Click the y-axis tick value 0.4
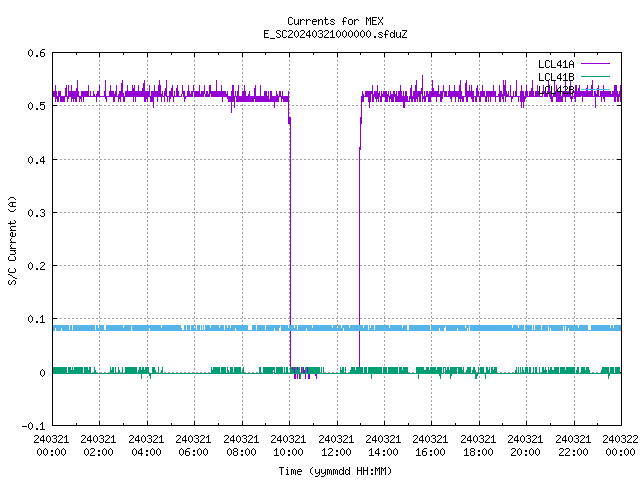 tap(36, 160)
